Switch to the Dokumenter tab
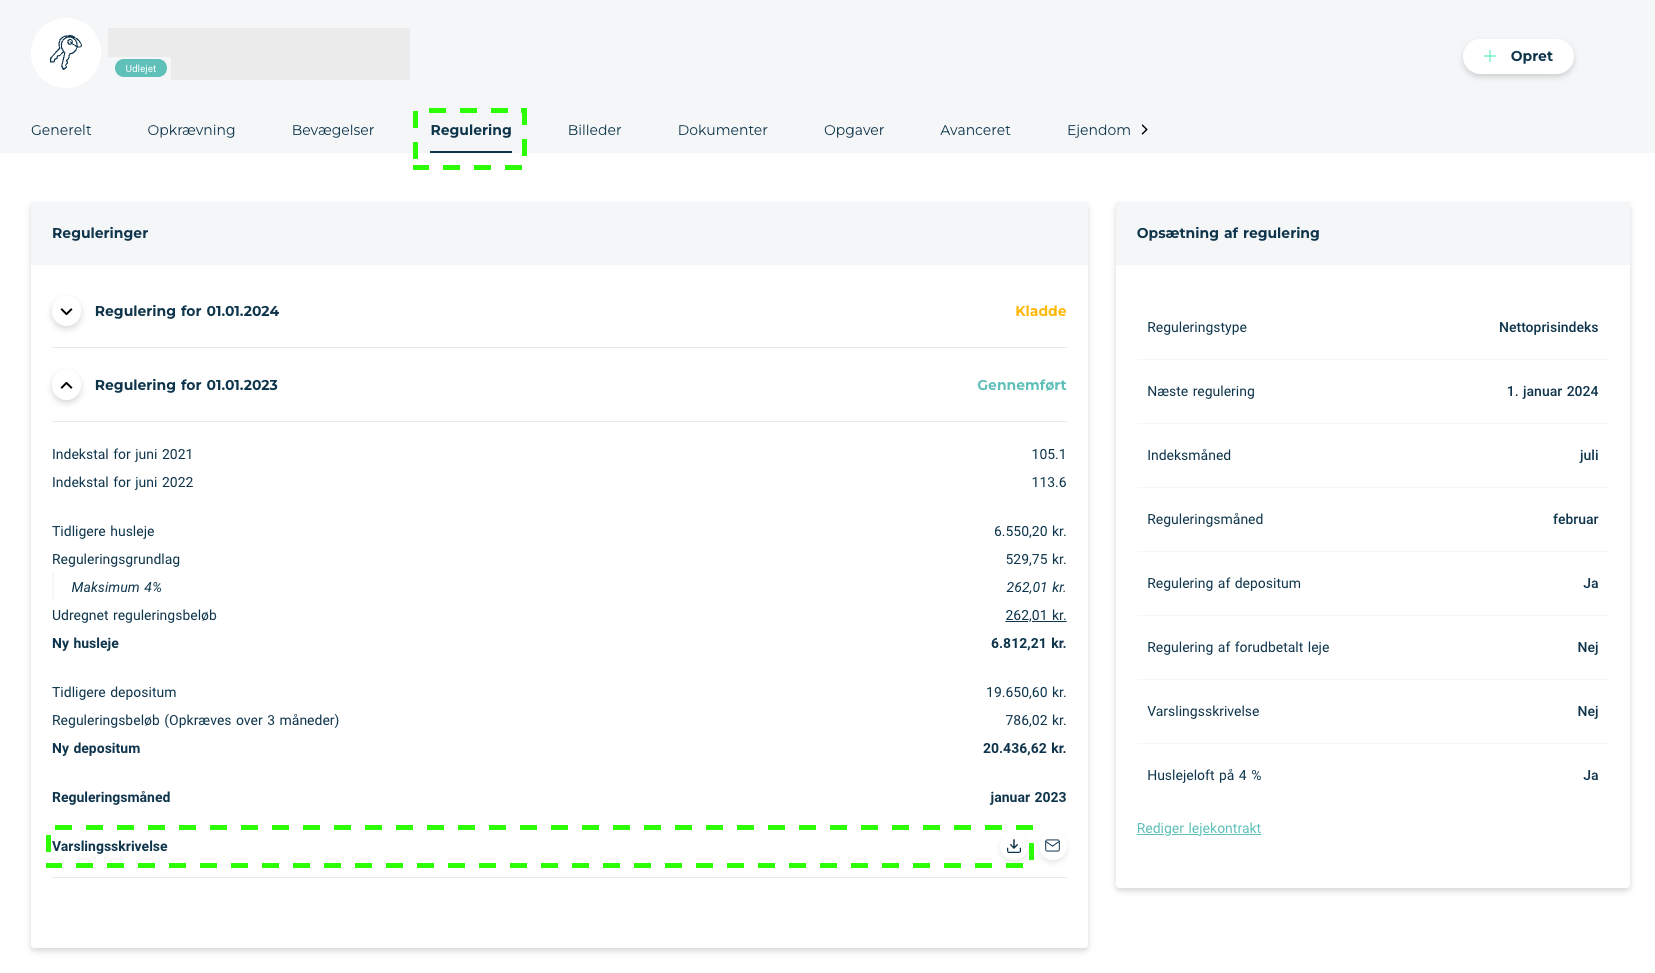1655x973 pixels. tap(723, 130)
